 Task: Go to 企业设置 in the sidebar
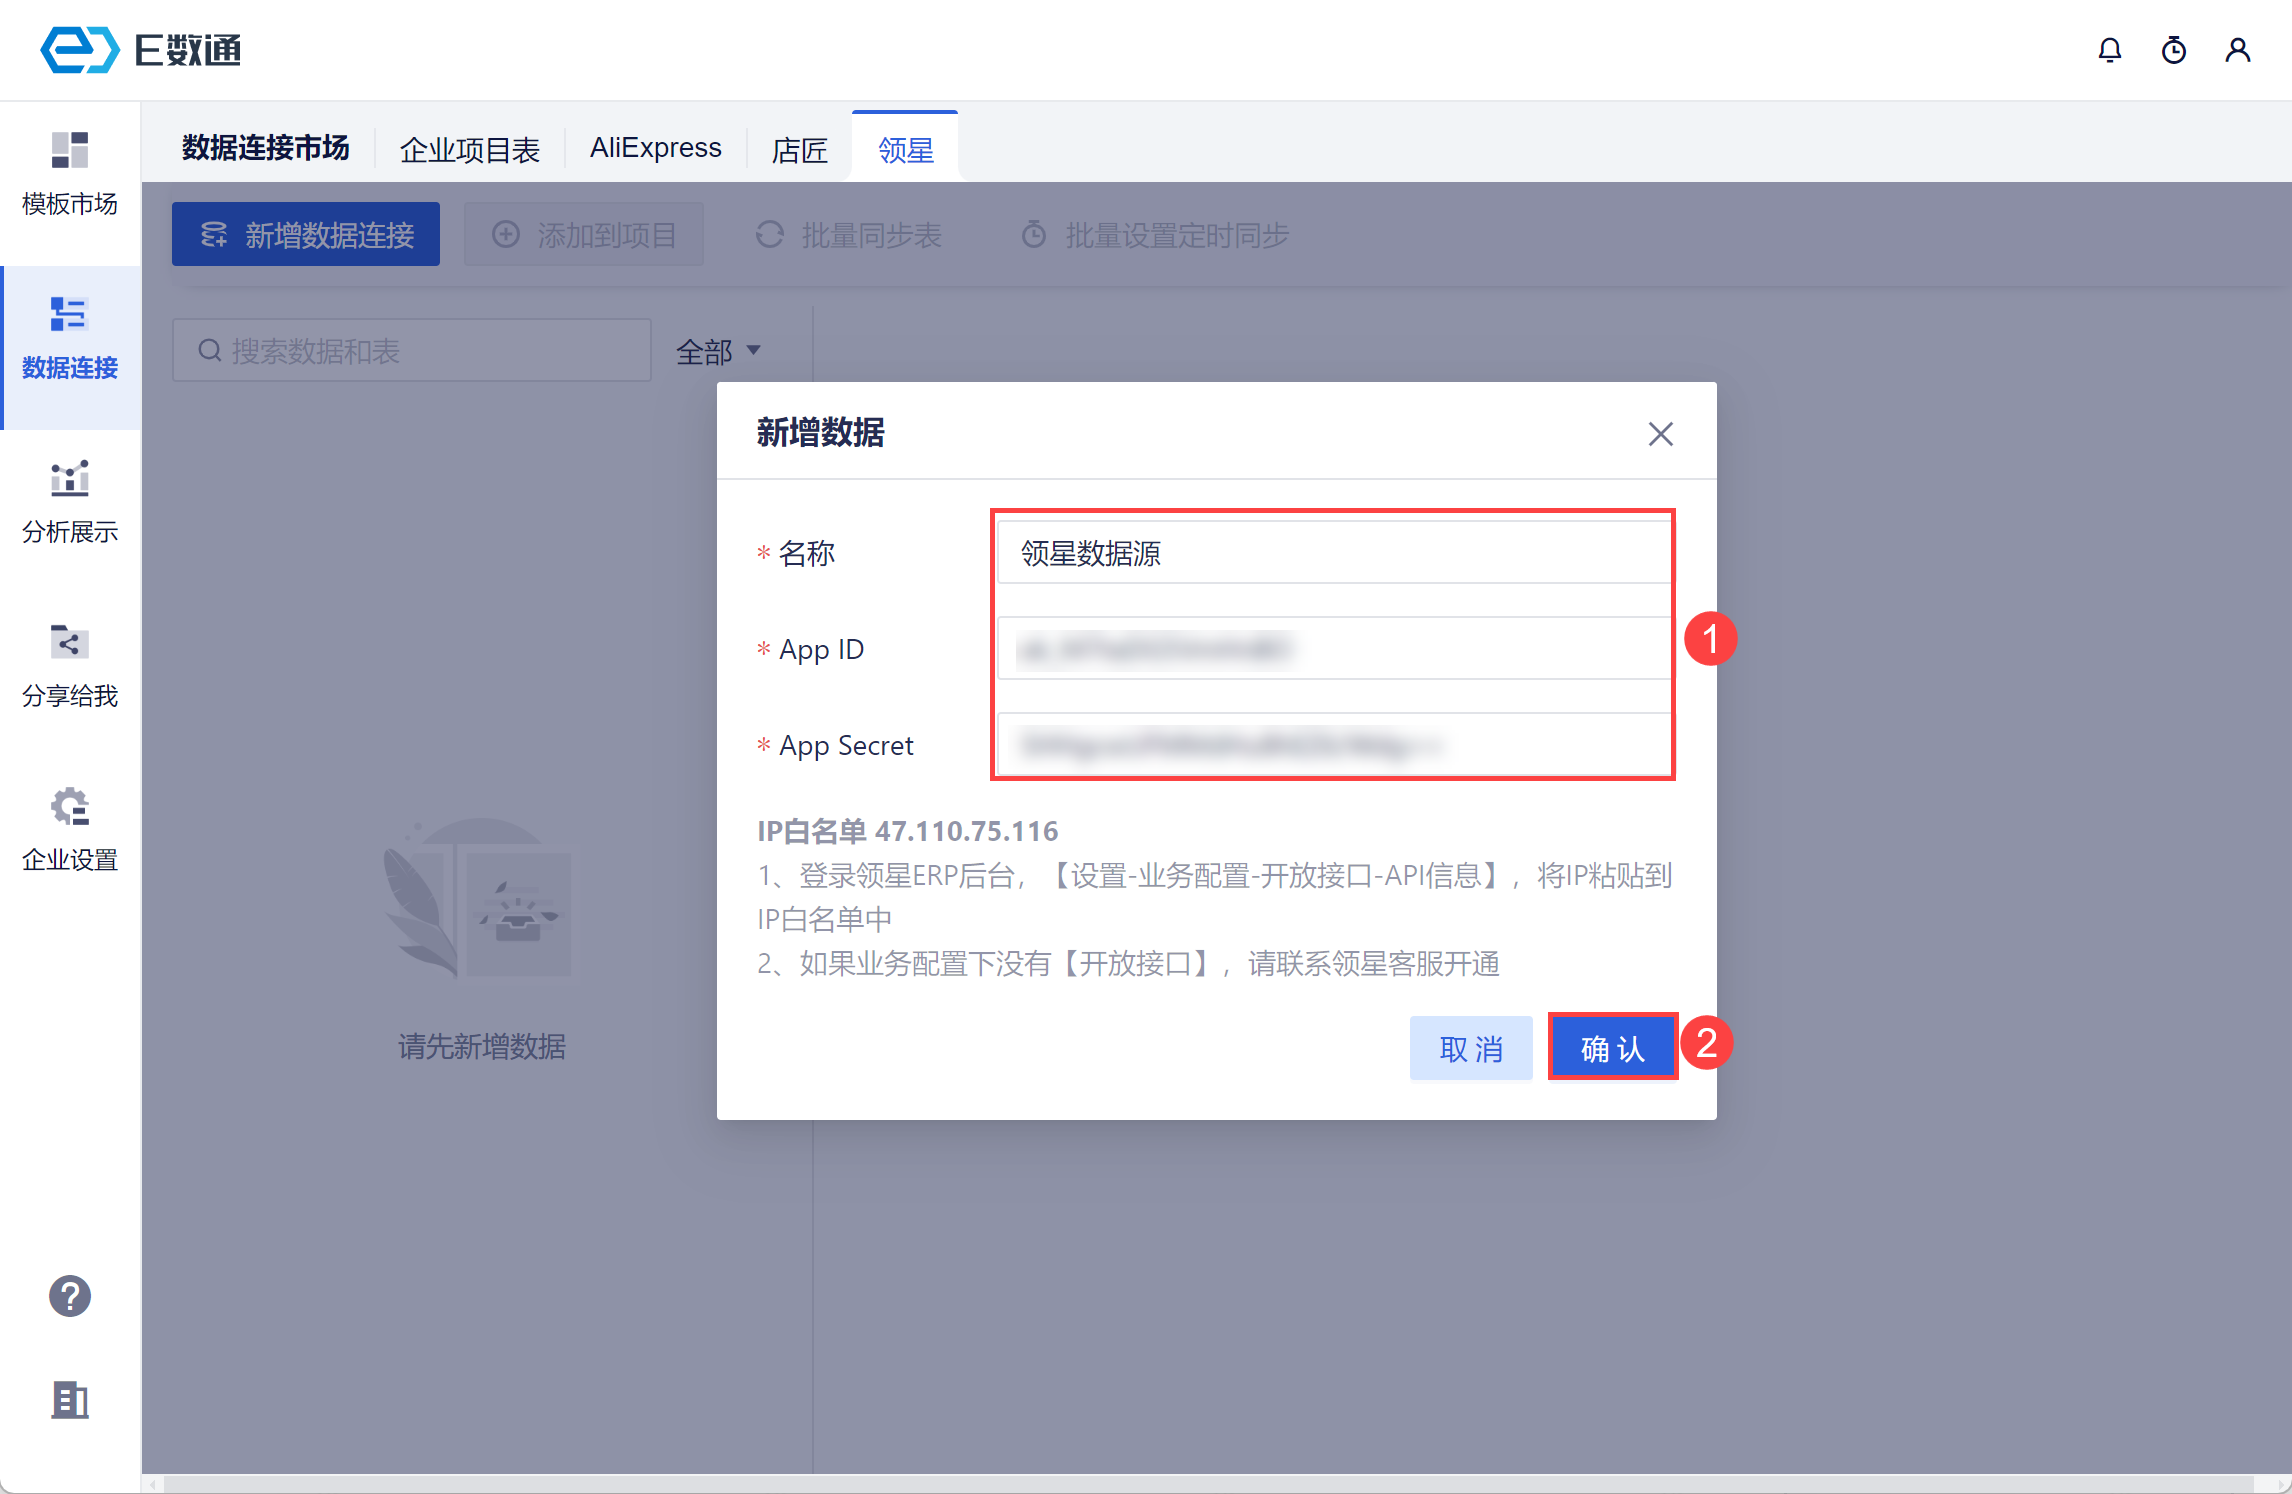click(x=70, y=831)
